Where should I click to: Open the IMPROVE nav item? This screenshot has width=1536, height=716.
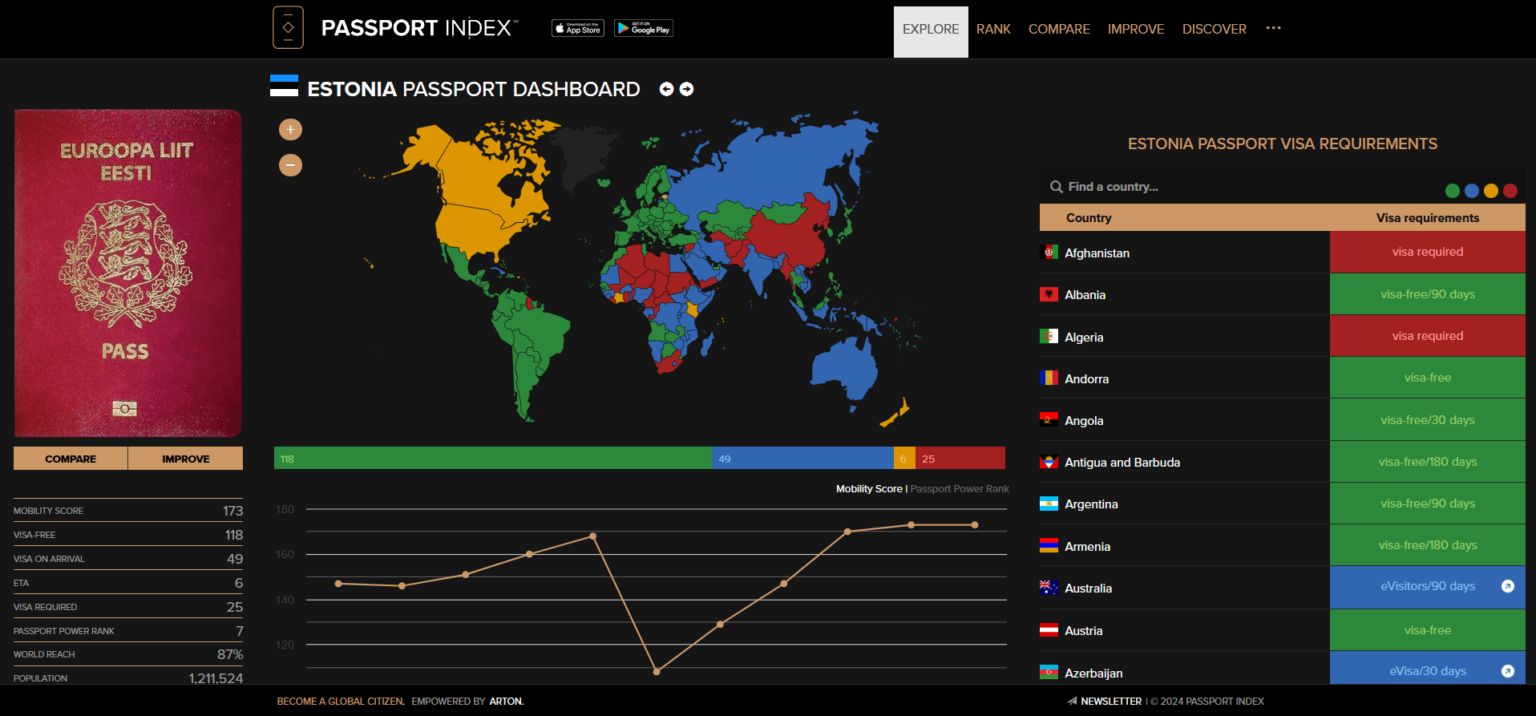pos(1136,30)
